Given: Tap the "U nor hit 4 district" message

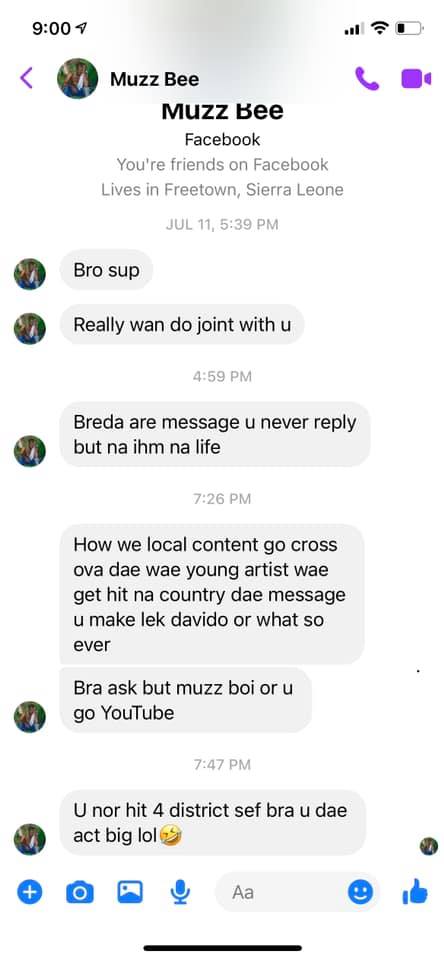Looking at the screenshot, I should click(213, 822).
